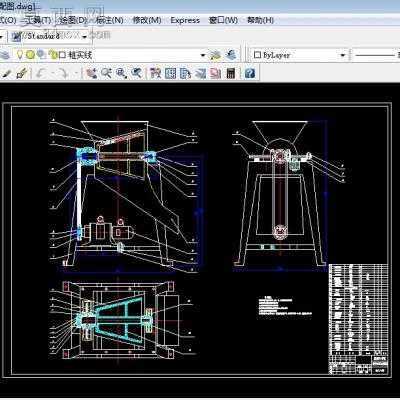Open the Markup Set Manager icon
Viewport: 400px width, 400px height.
pos(216,73)
